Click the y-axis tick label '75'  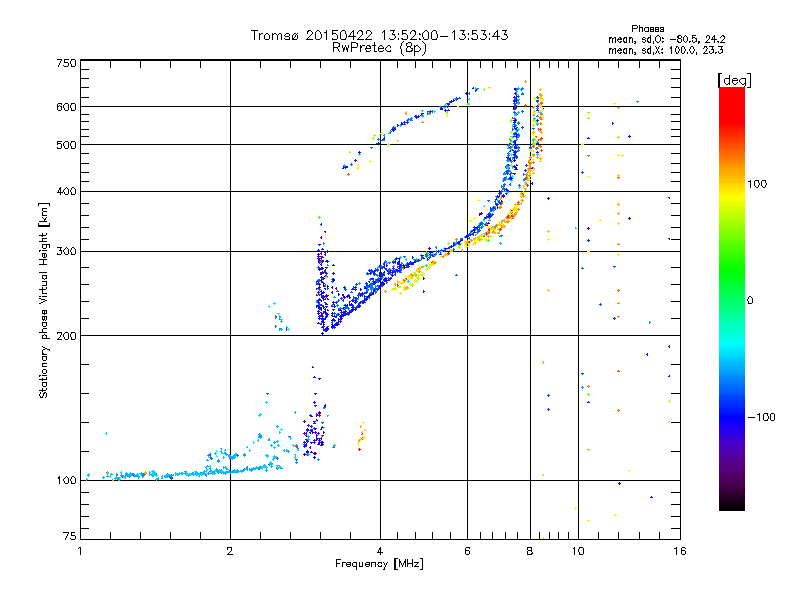pos(70,536)
